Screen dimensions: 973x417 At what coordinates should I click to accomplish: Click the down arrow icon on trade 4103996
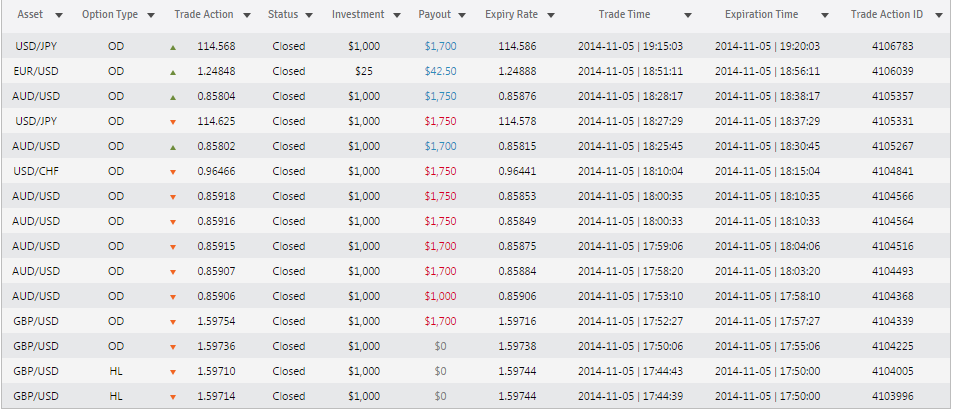coord(173,397)
